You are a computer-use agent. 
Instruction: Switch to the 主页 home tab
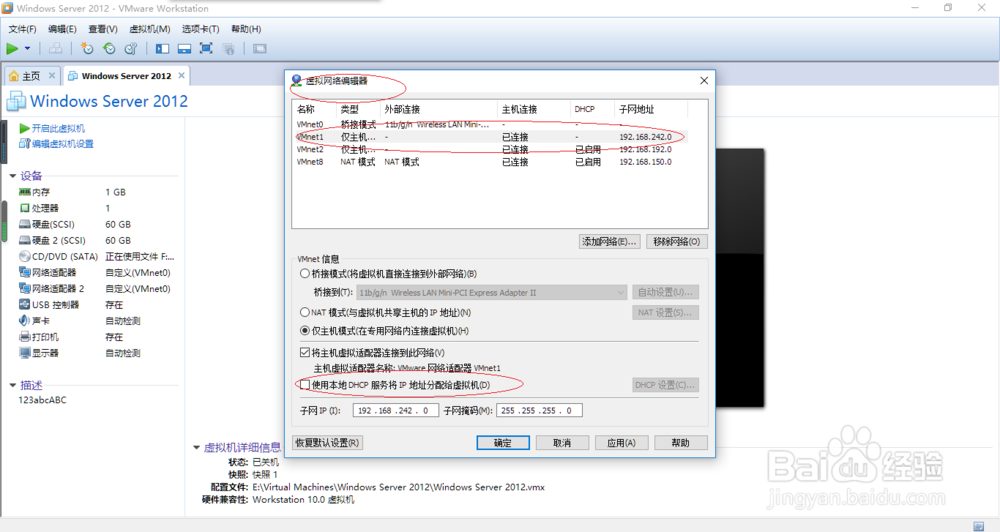(31, 76)
